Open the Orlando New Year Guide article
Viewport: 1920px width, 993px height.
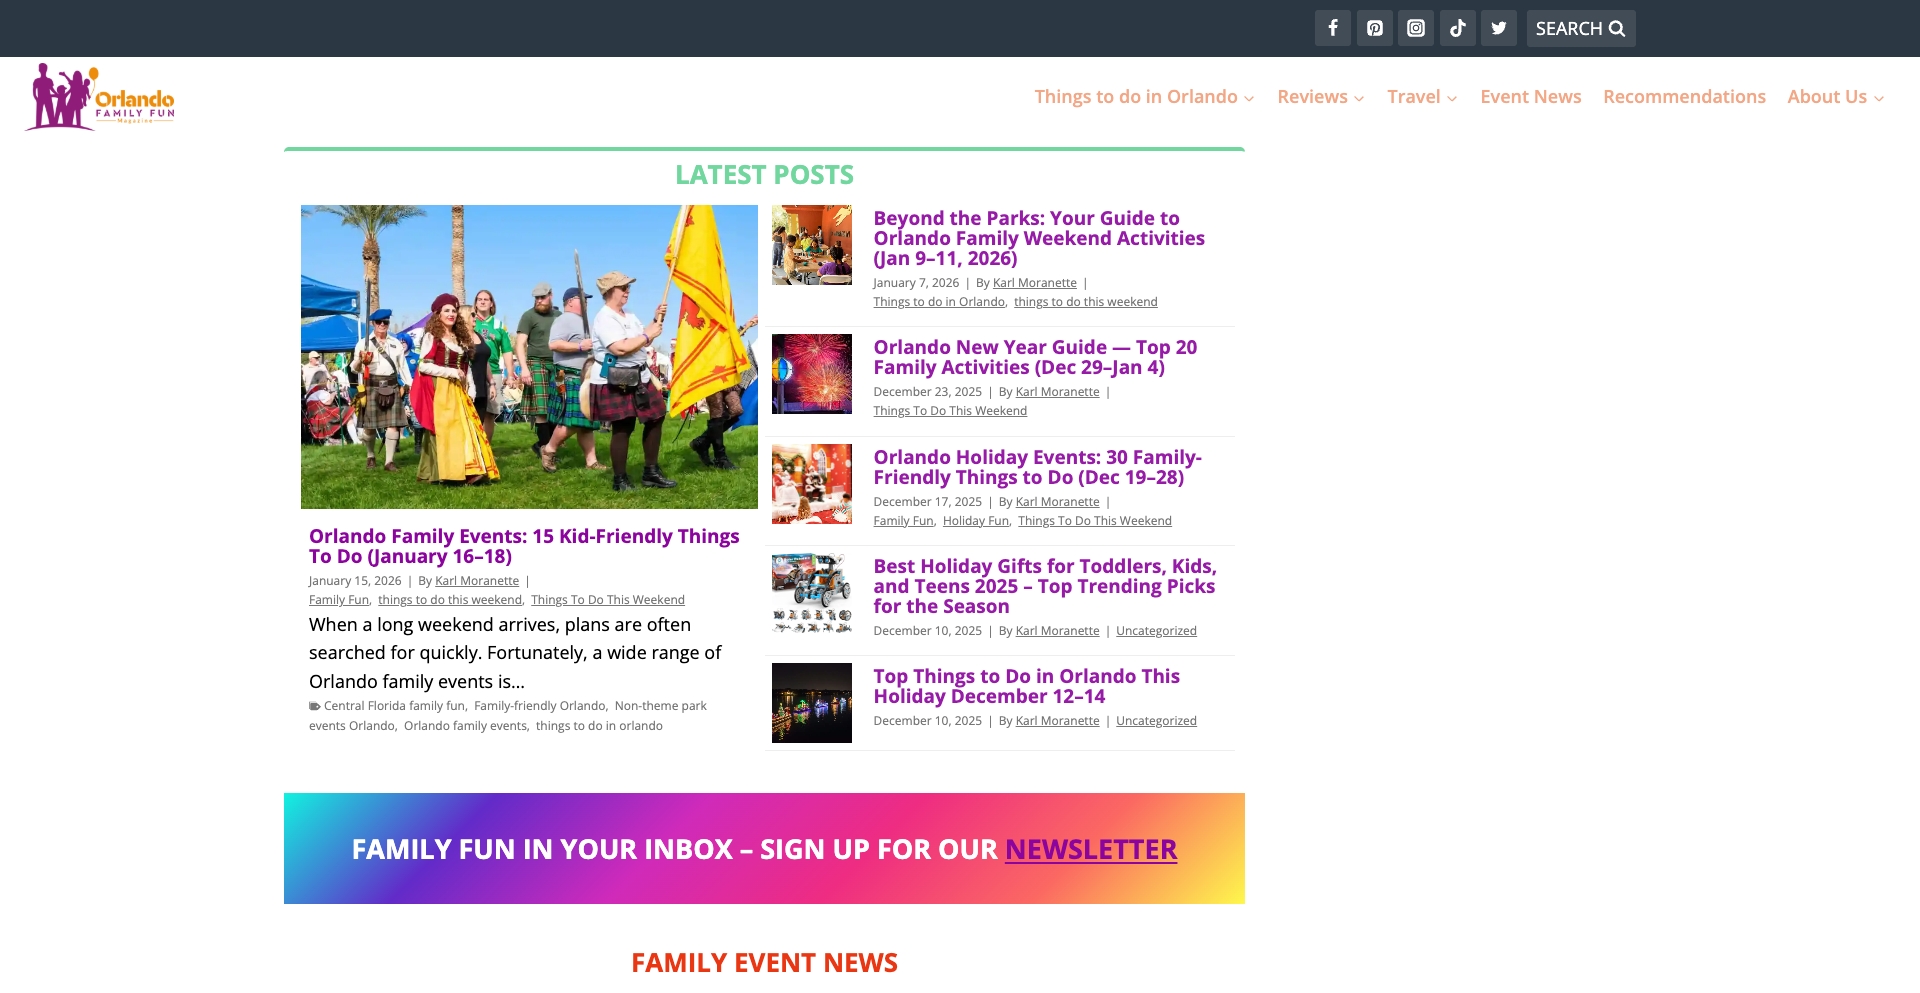pos(1034,357)
